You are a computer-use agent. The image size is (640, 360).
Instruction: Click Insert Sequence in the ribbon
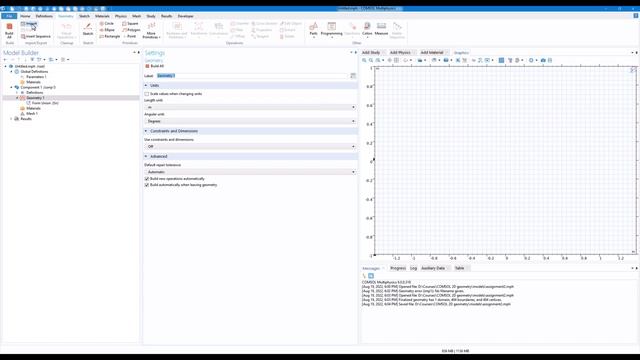click(36, 36)
